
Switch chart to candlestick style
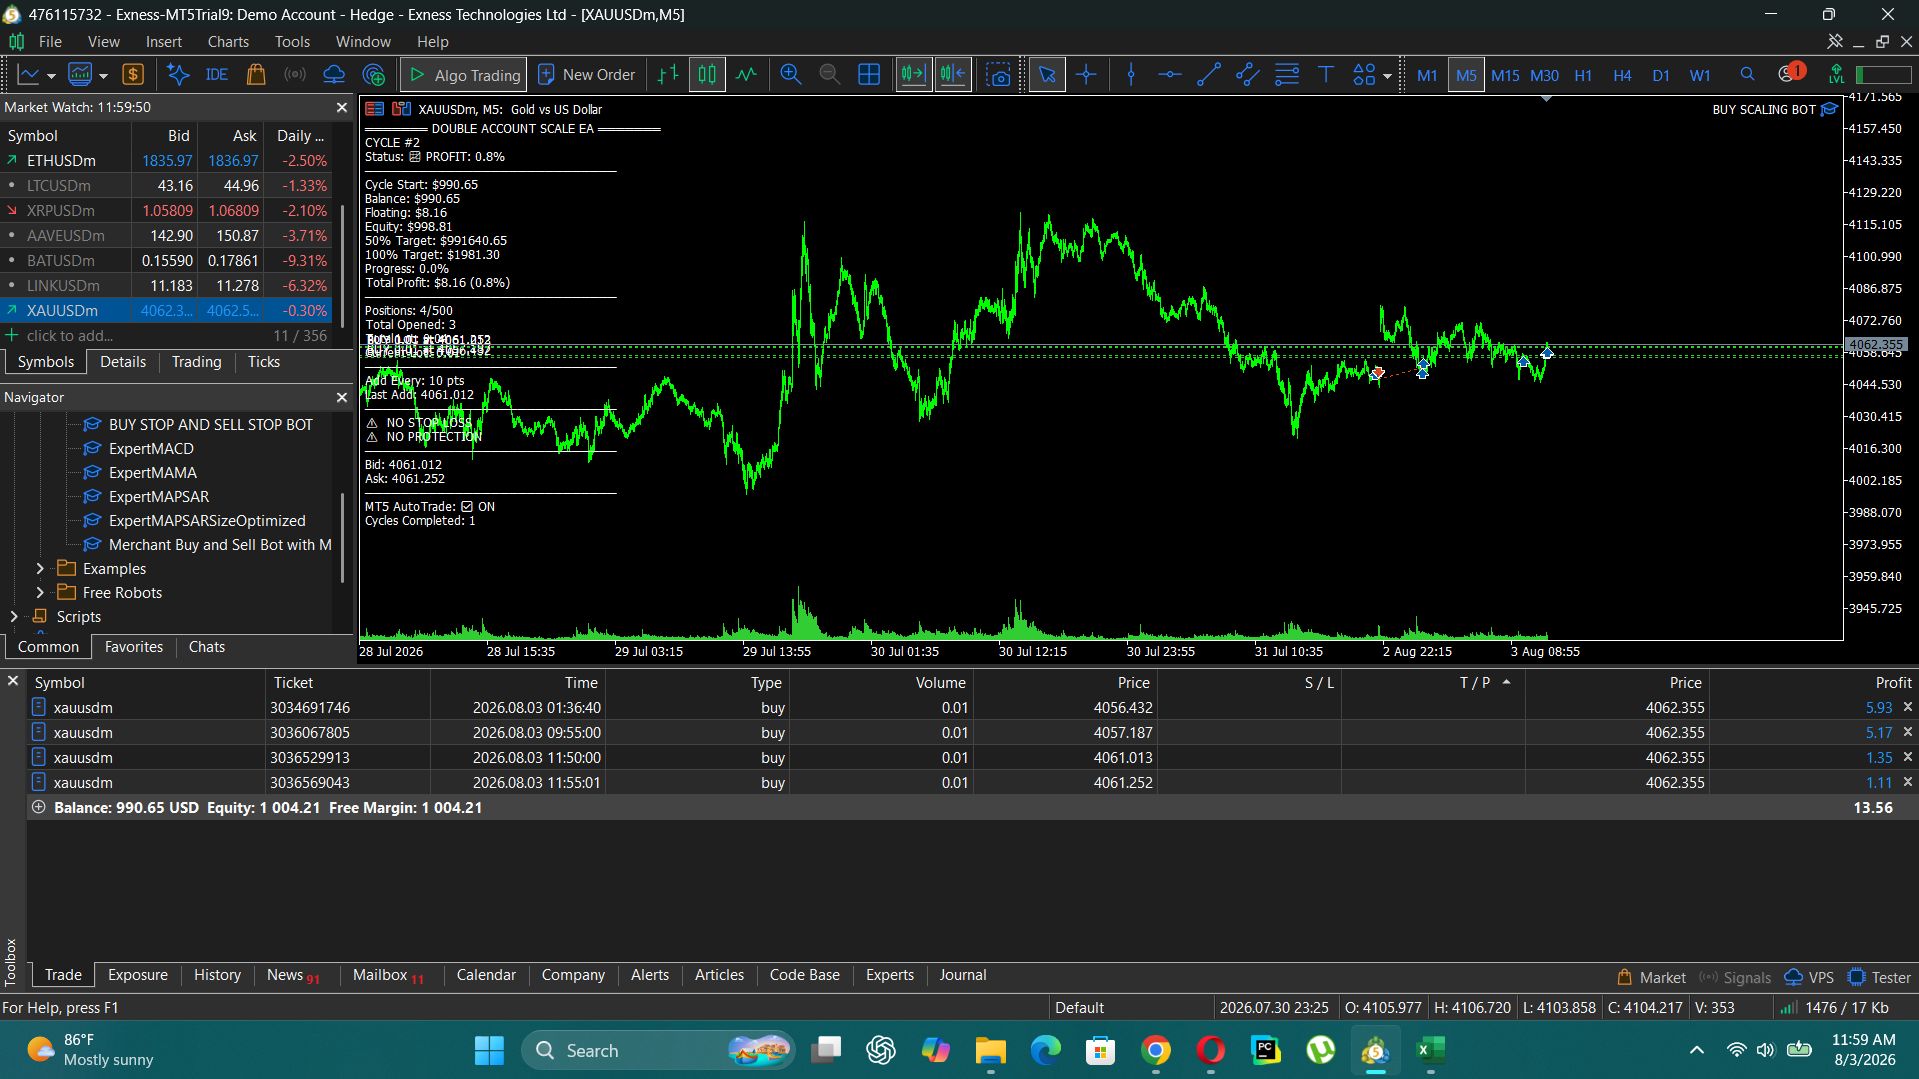coord(707,75)
